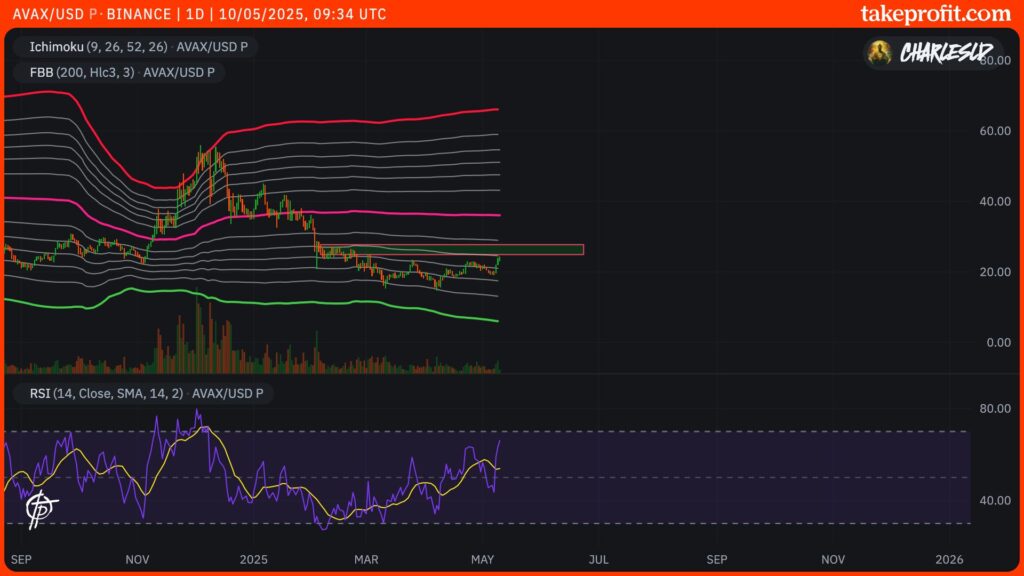1024x576 pixels.
Task: Click the takeprofit.com branding banner
Action: click(938, 14)
